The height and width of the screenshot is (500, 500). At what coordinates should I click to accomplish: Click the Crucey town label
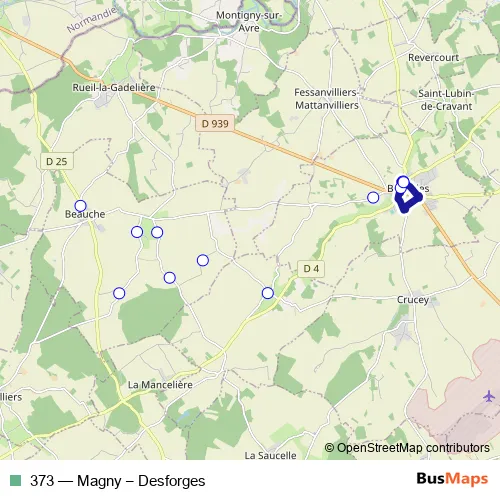[413, 300]
